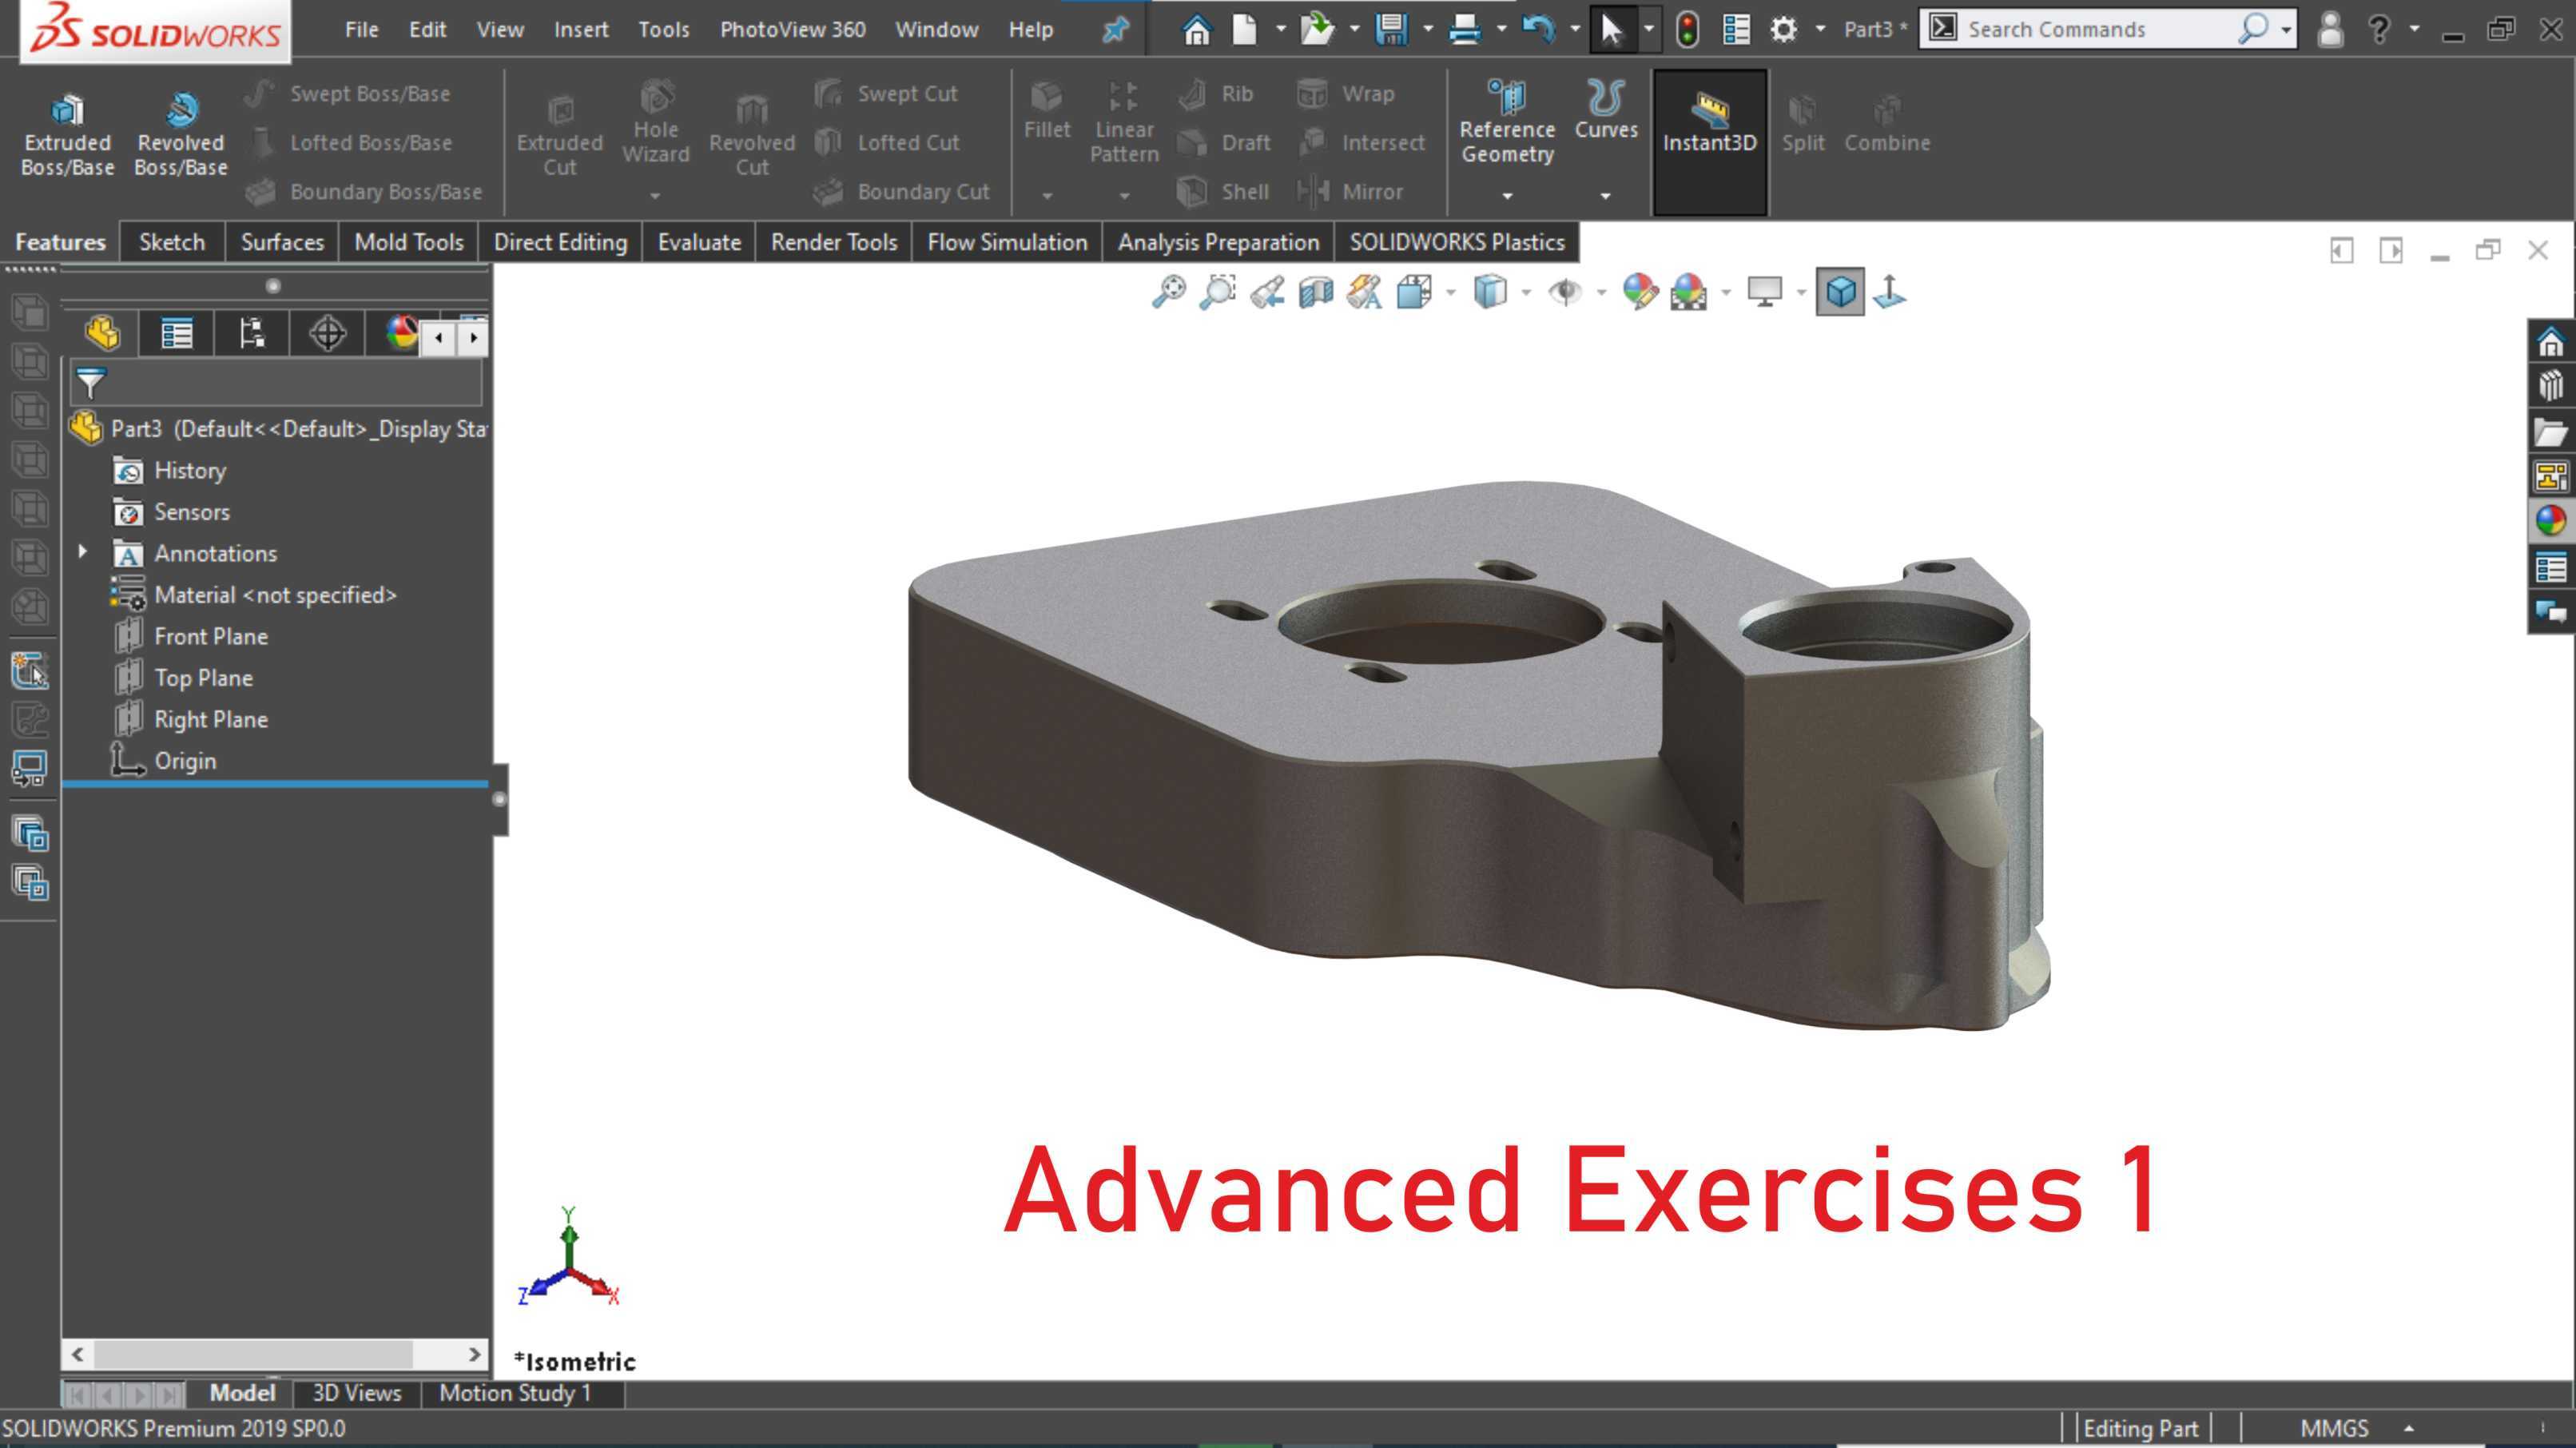The width and height of the screenshot is (2576, 1448).
Task: Open the ConfigurationManager tab
Action: 252,333
